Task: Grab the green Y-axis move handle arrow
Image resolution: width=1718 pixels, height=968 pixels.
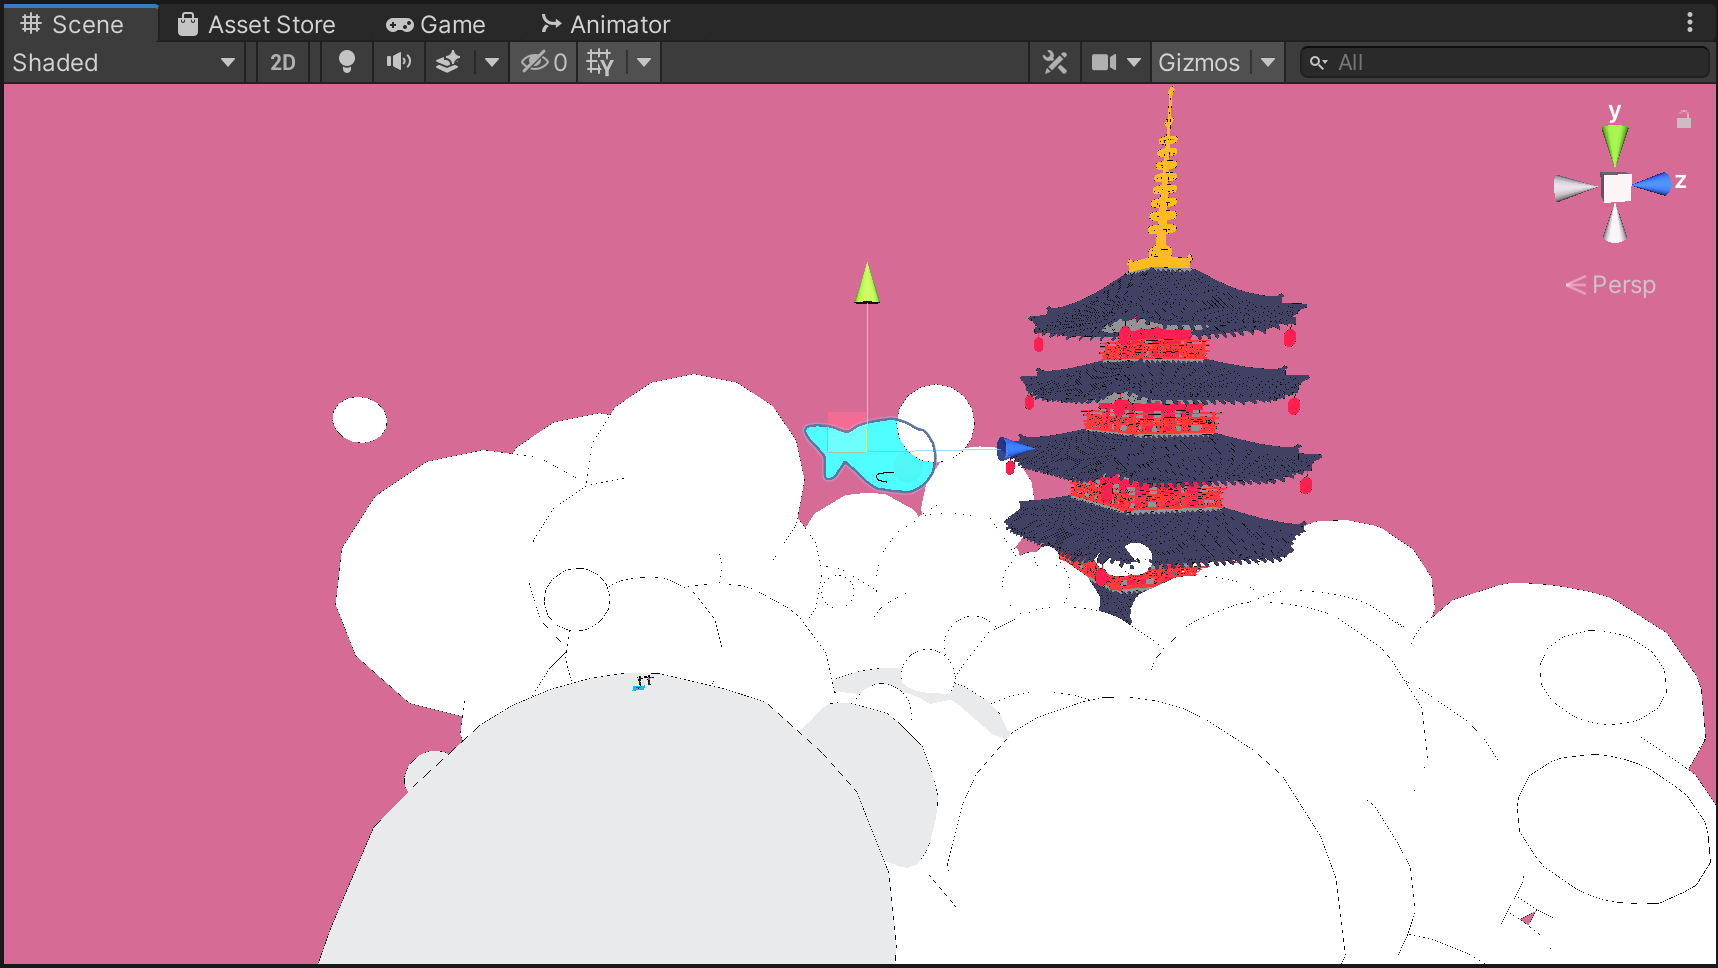Action: (x=867, y=283)
